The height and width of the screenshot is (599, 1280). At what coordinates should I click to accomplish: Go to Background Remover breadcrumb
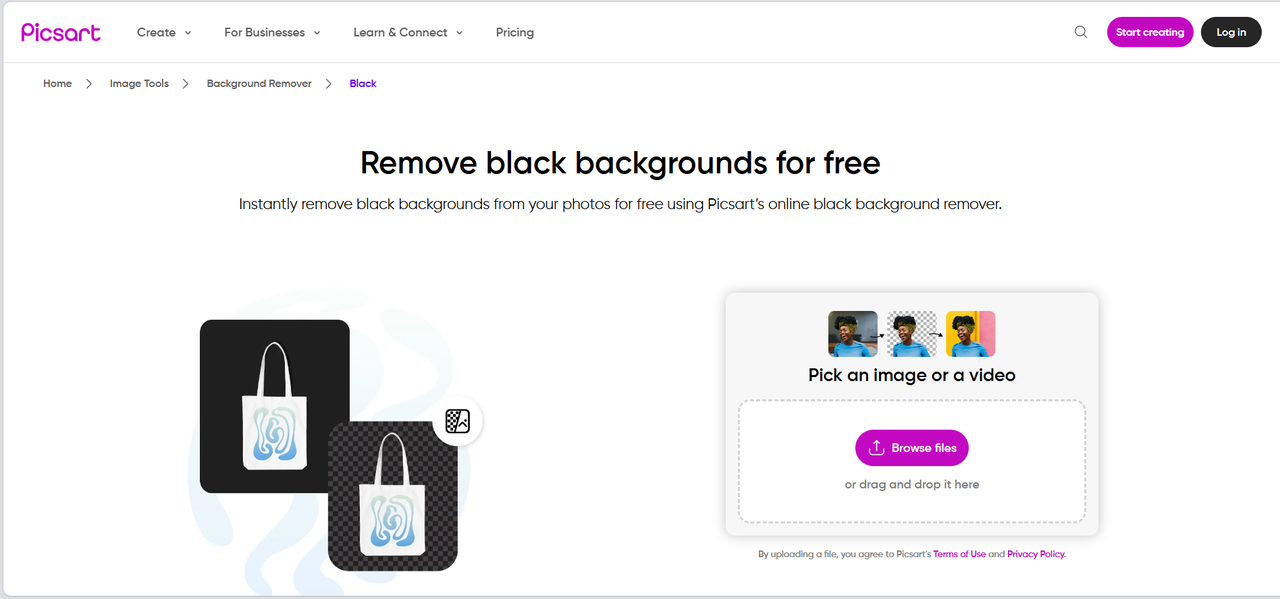[259, 84]
